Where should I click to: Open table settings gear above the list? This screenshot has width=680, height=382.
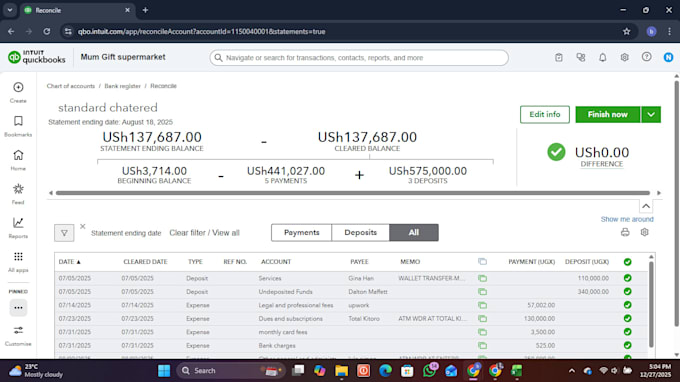point(644,232)
